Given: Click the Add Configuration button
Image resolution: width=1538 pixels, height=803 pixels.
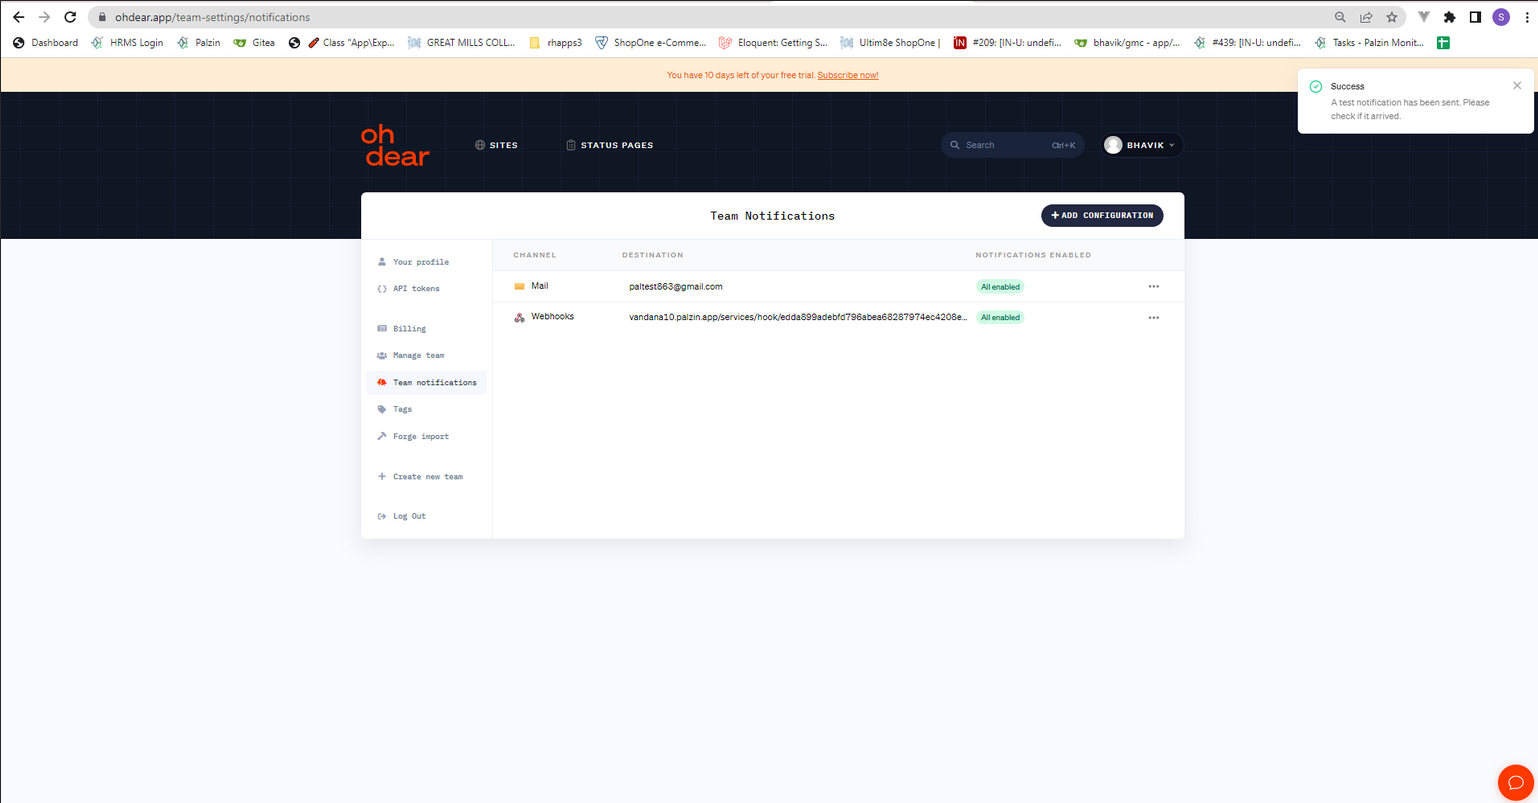Looking at the screenshot, I should 1102,215.
